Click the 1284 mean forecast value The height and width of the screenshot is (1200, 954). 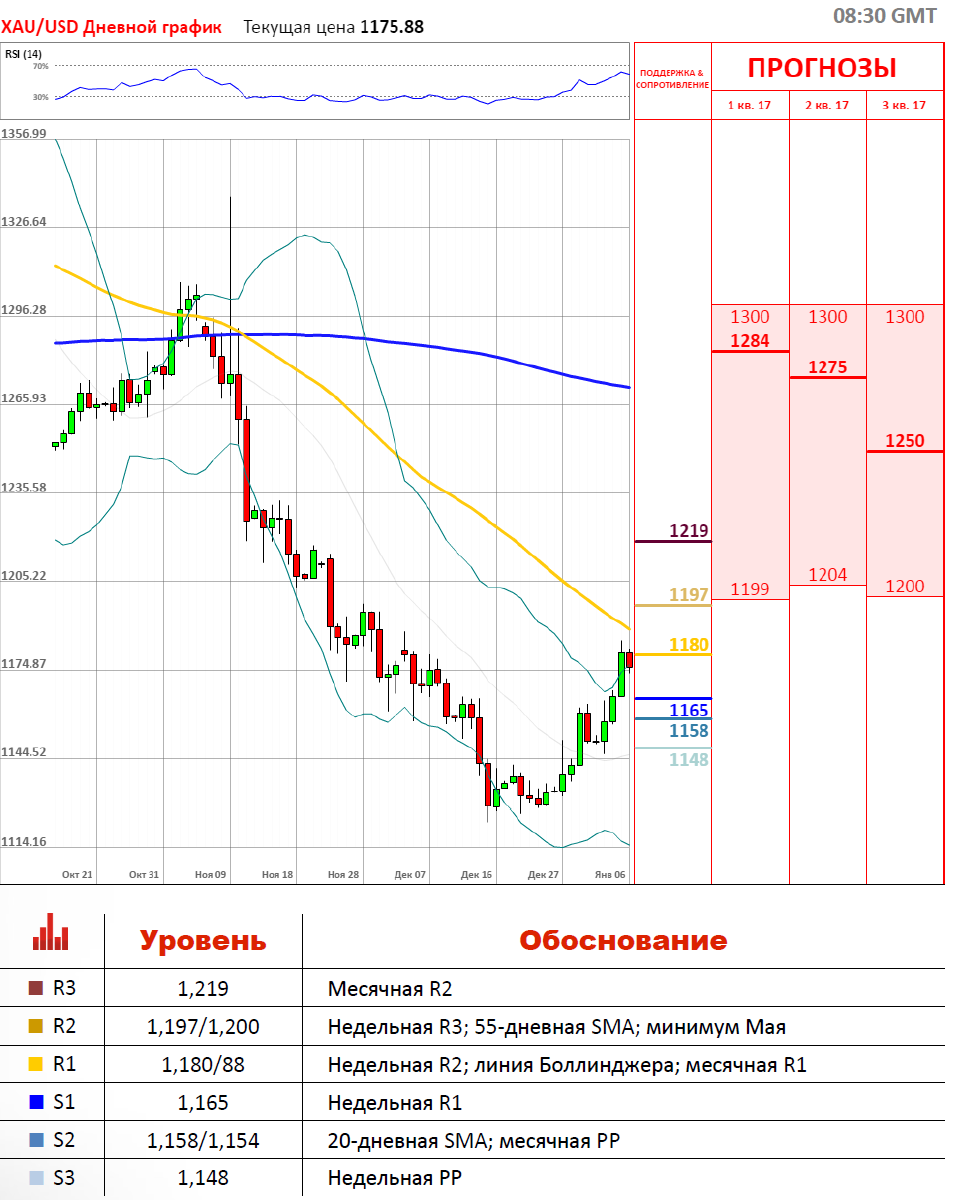click(x=750, y=341)
